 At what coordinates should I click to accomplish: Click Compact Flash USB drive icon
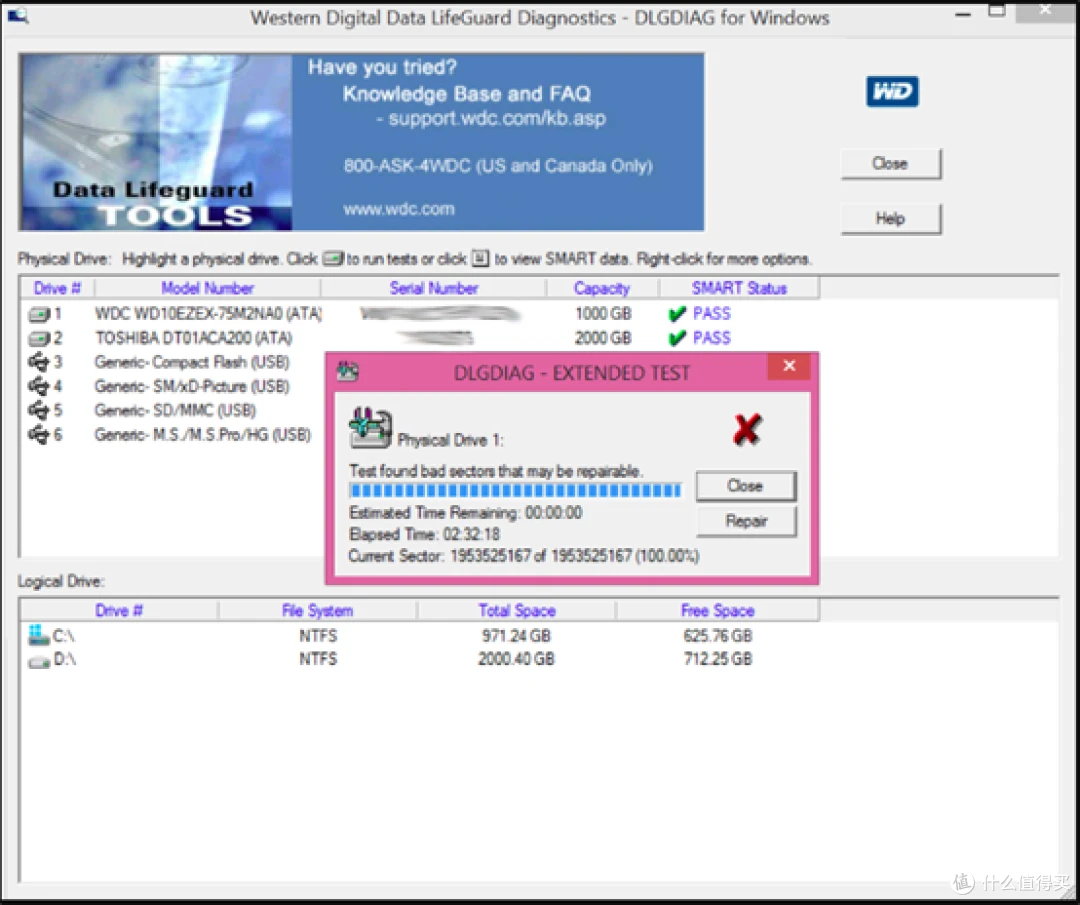point(39,362)
